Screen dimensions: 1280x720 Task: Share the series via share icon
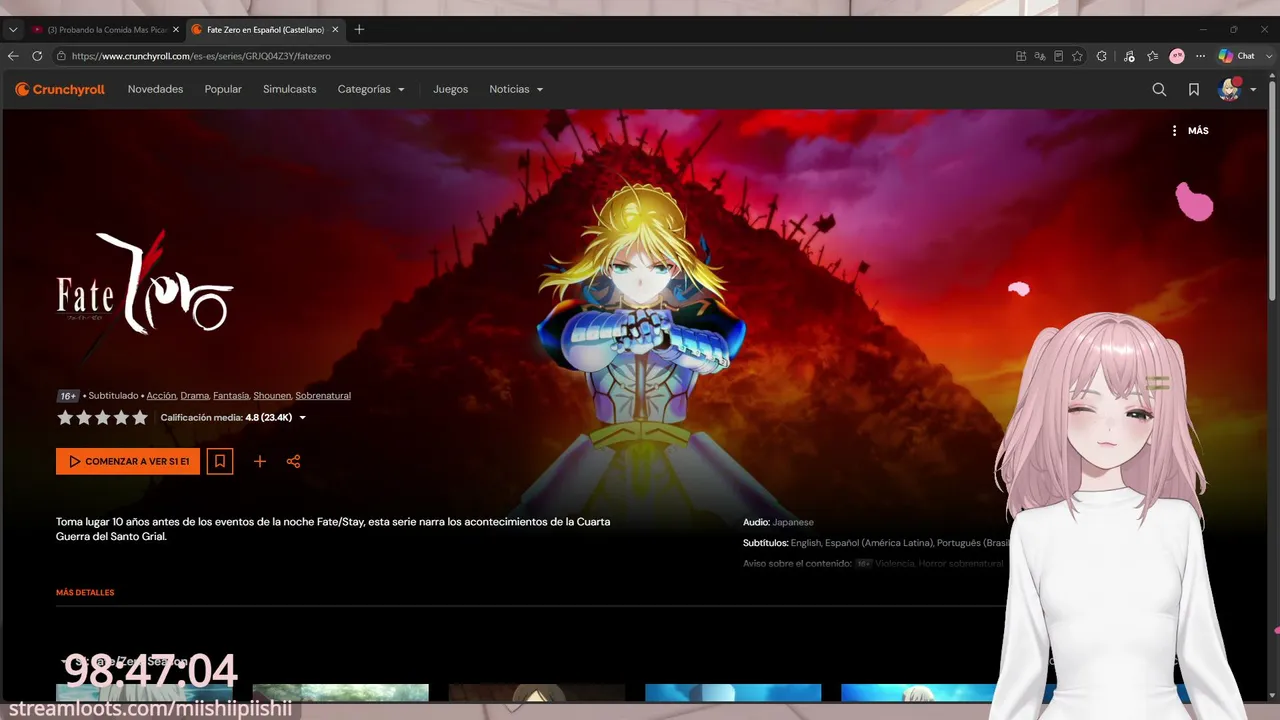click(x=293, y=461)
